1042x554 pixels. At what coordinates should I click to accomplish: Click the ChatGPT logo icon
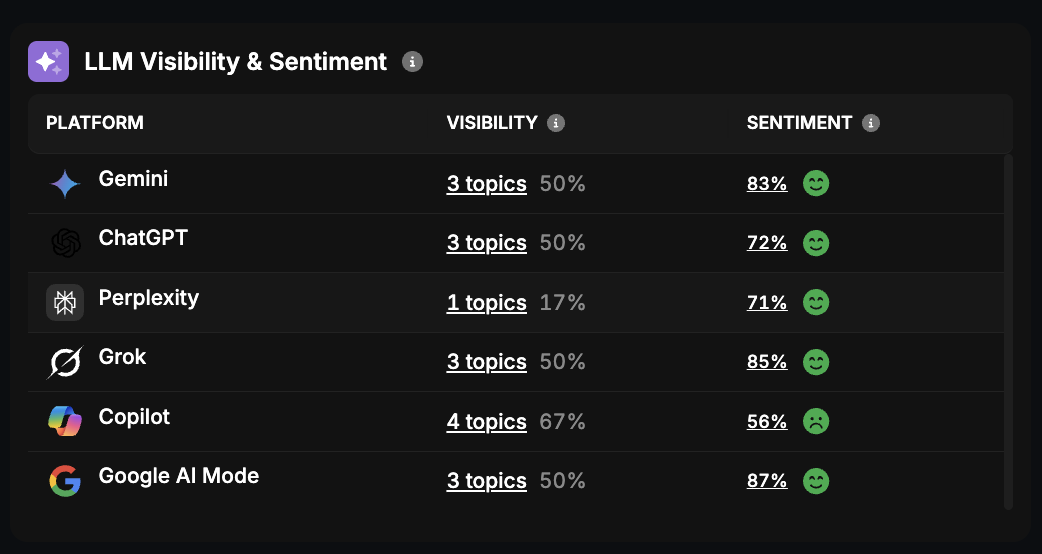coord(65,243)
